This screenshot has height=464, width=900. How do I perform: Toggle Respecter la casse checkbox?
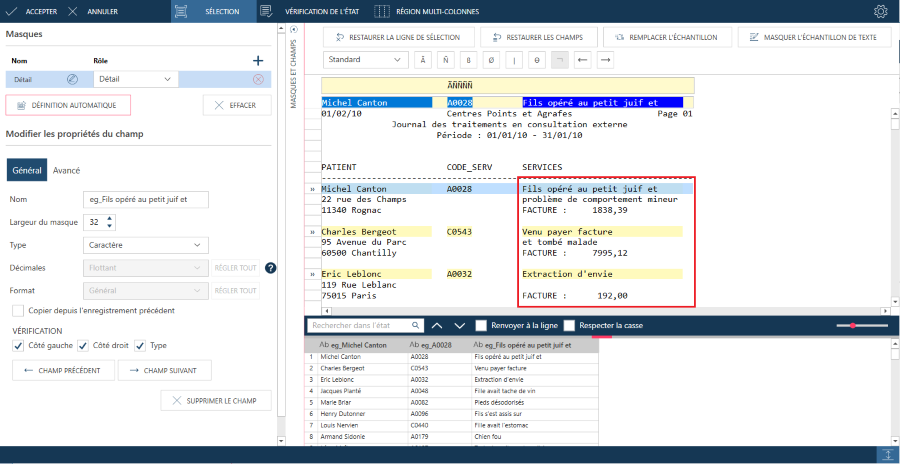click(x=570, y=325)
